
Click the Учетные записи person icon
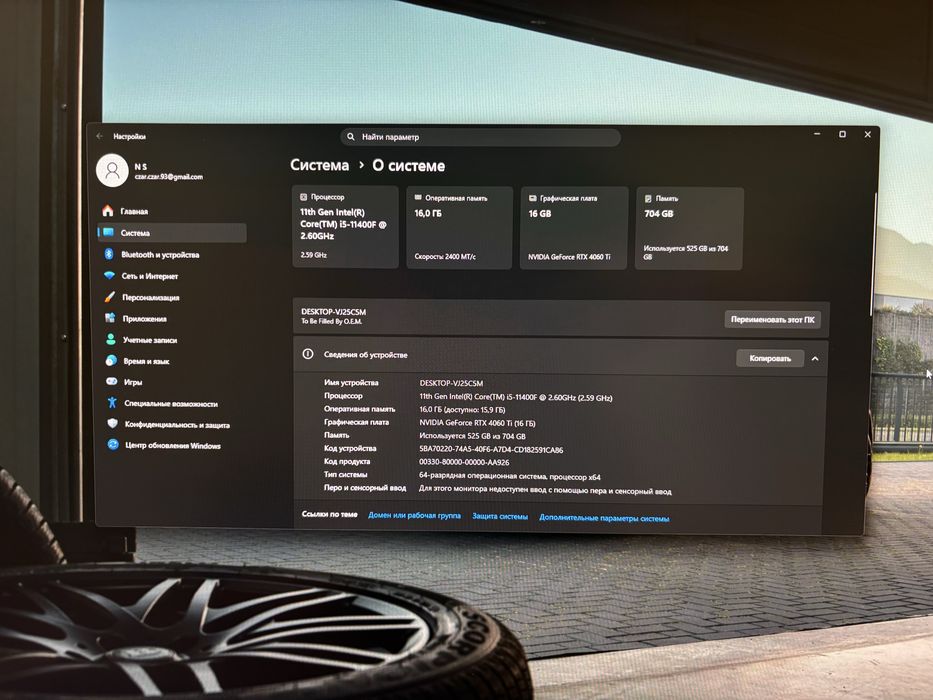[111, 339]
